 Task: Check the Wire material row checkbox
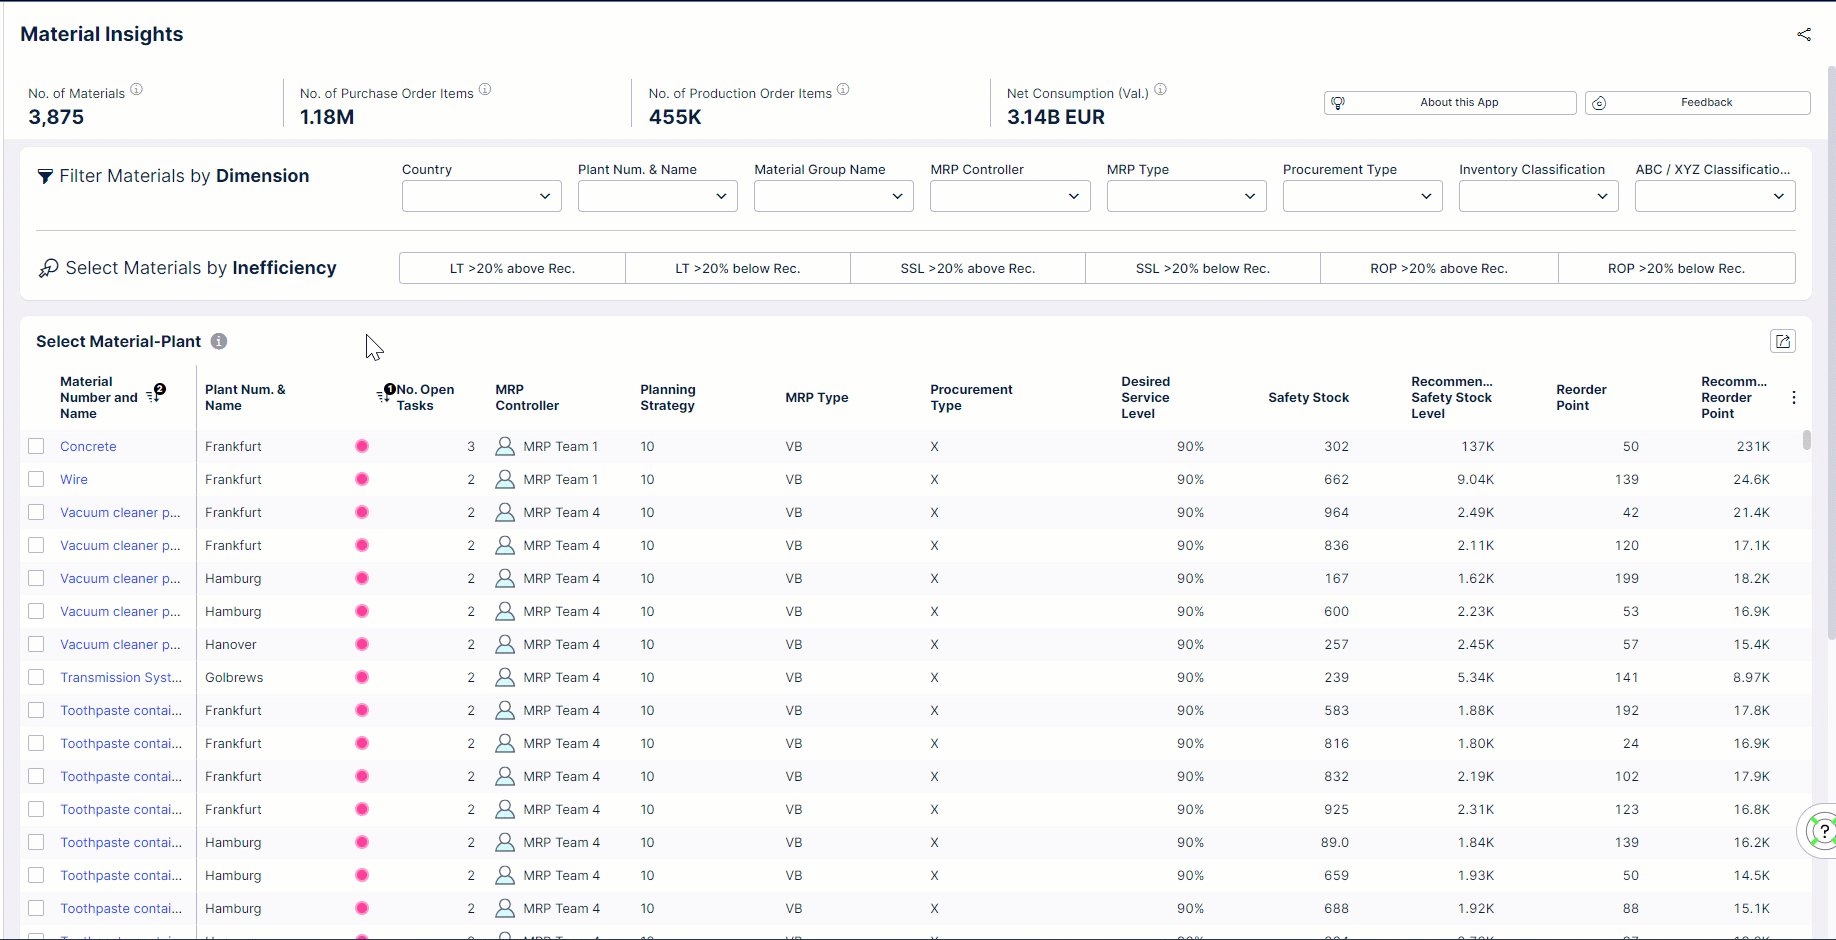pyautogui.click(x=36, y=479)
